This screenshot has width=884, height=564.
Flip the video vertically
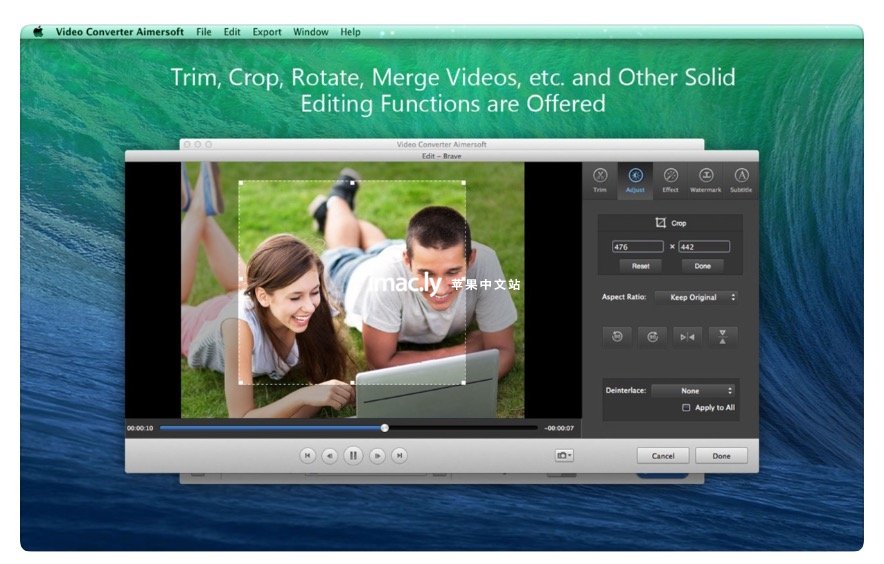click(723, 337)
